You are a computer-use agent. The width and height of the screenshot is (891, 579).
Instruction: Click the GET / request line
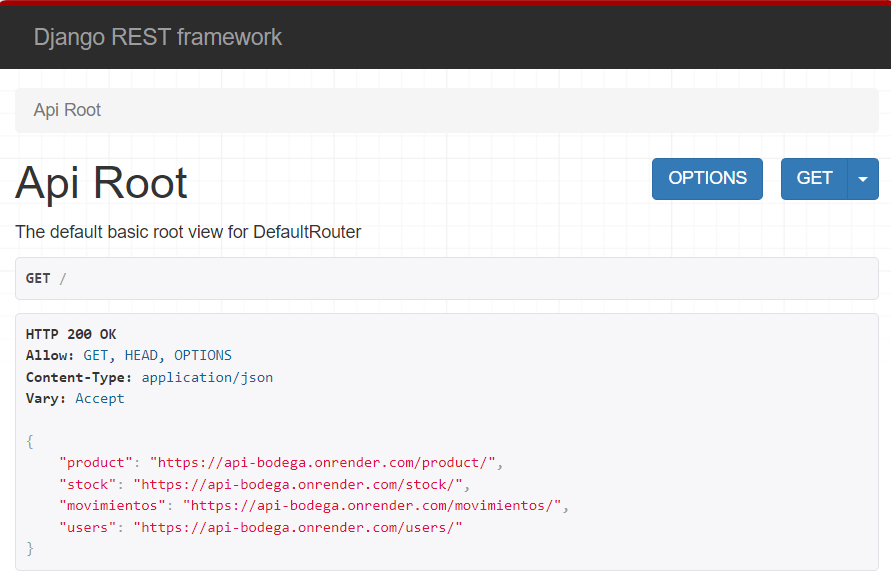pos(46,278)
